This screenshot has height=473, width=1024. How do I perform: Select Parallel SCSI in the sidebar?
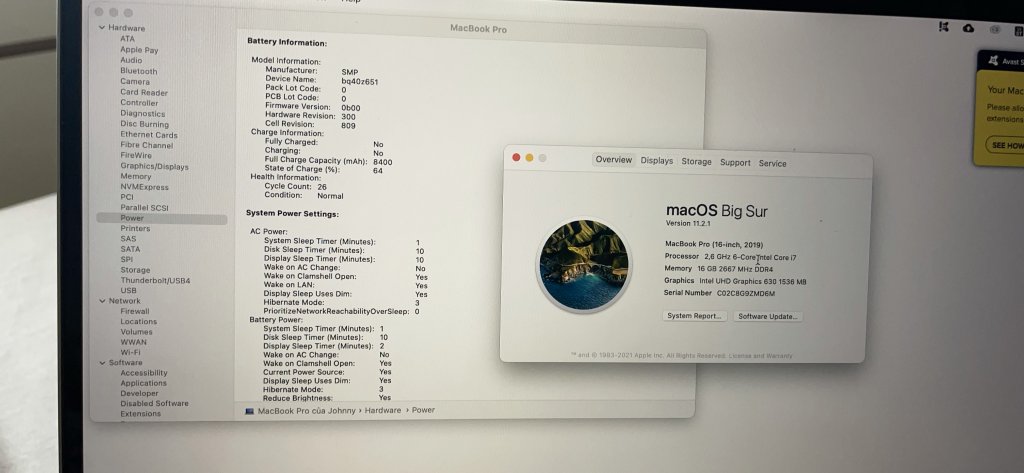click(x=144, y=208)
